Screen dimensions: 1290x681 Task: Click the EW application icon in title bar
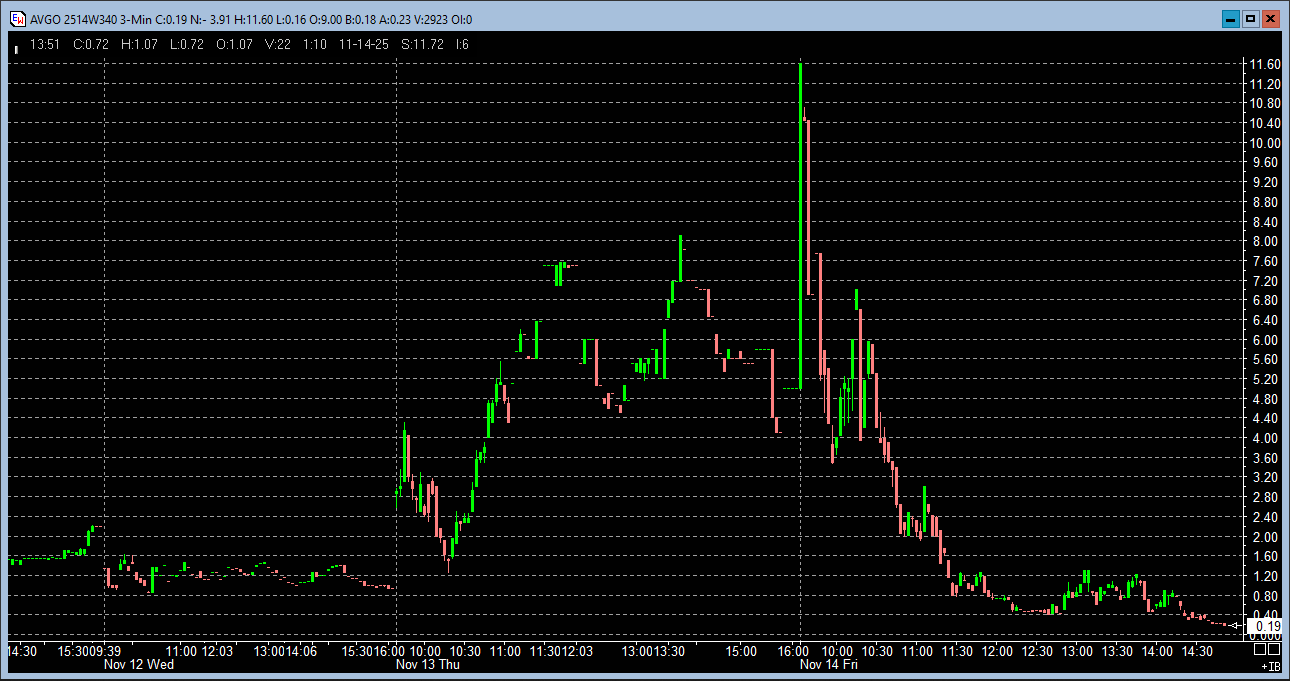(17, 19)
